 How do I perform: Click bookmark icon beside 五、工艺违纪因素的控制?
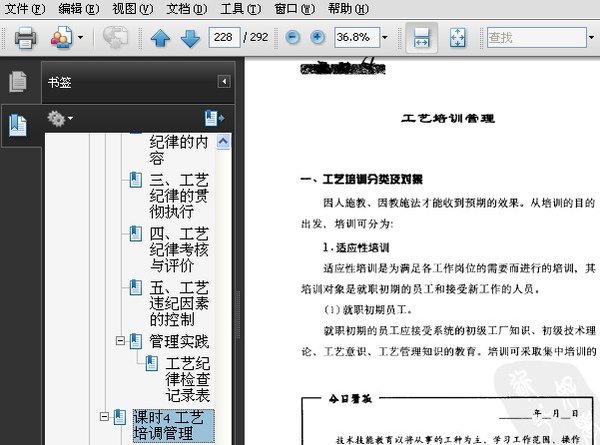(x=136, y=287)
